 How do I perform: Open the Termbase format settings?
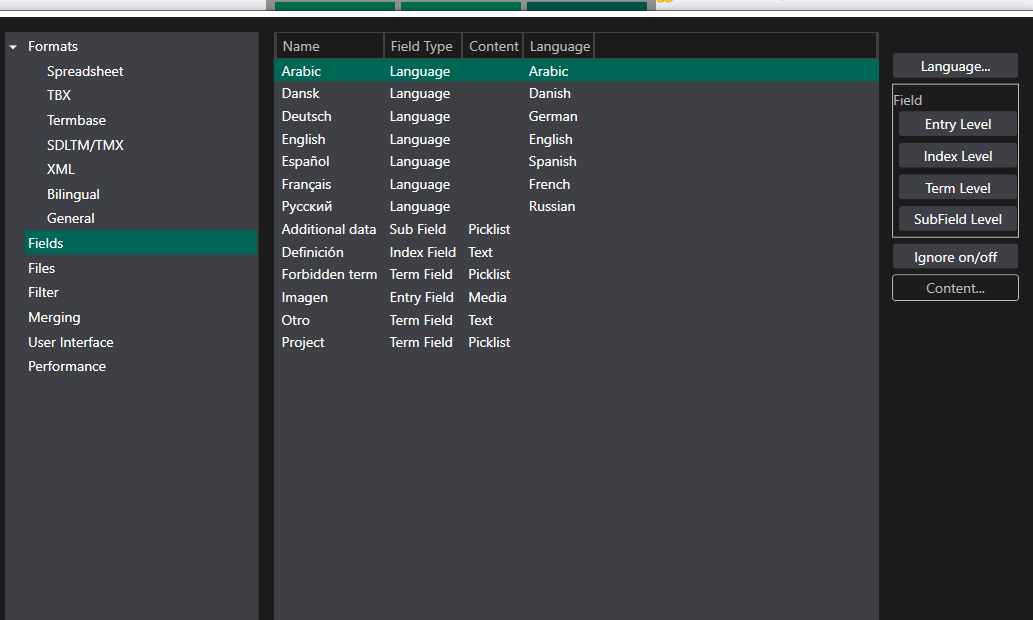pos(74,120)
